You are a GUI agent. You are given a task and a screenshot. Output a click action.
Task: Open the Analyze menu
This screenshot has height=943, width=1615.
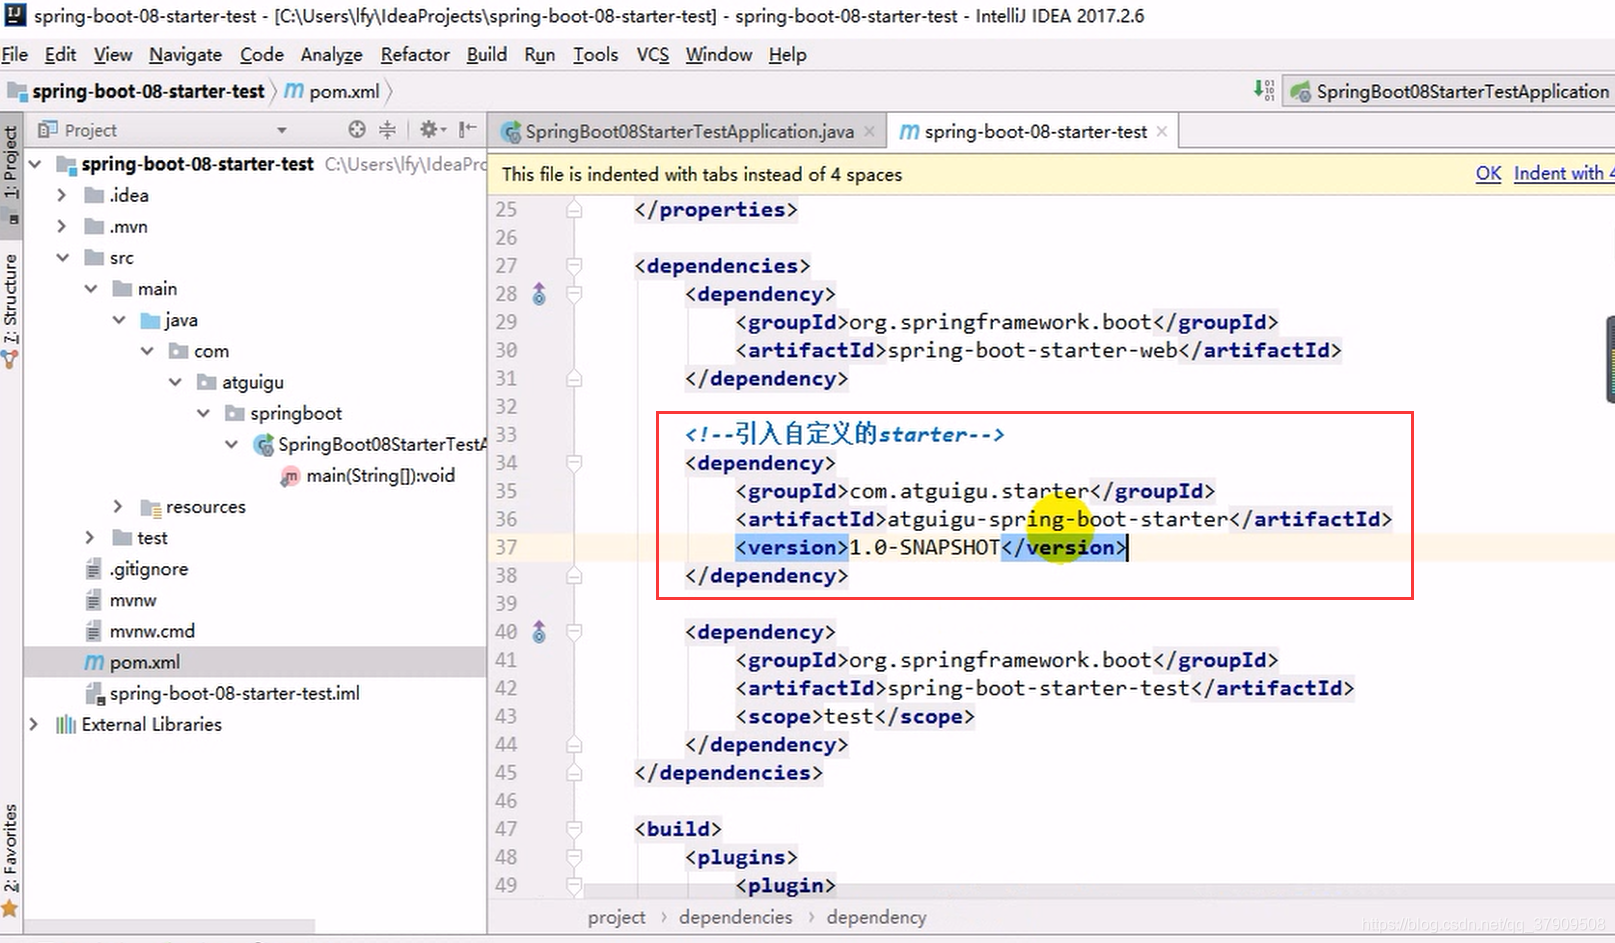(x=331, y=54)
